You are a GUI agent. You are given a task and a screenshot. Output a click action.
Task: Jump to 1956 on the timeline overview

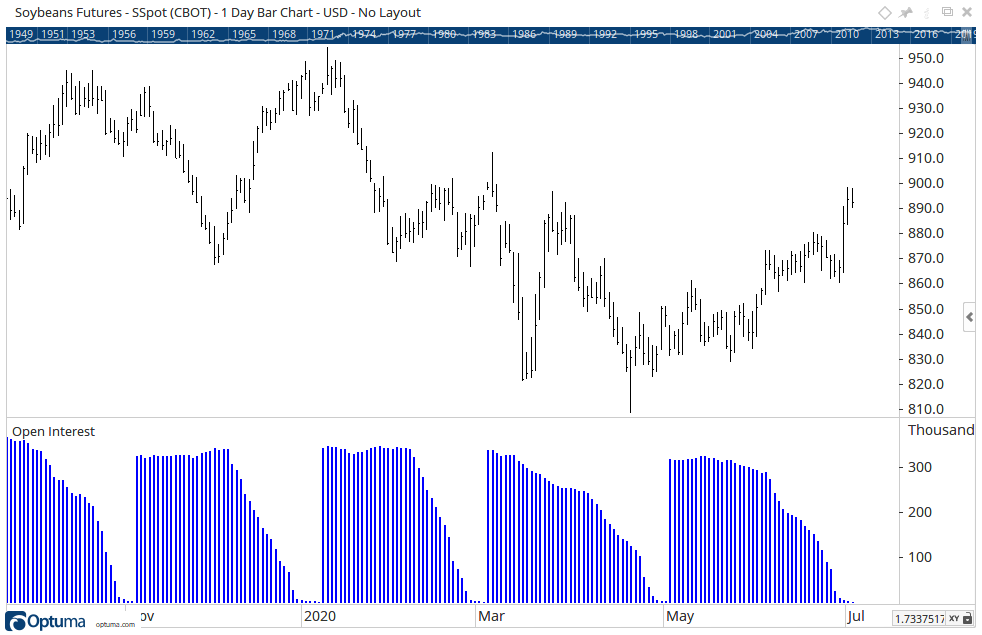pyautogui.click(x=124, y=34)
